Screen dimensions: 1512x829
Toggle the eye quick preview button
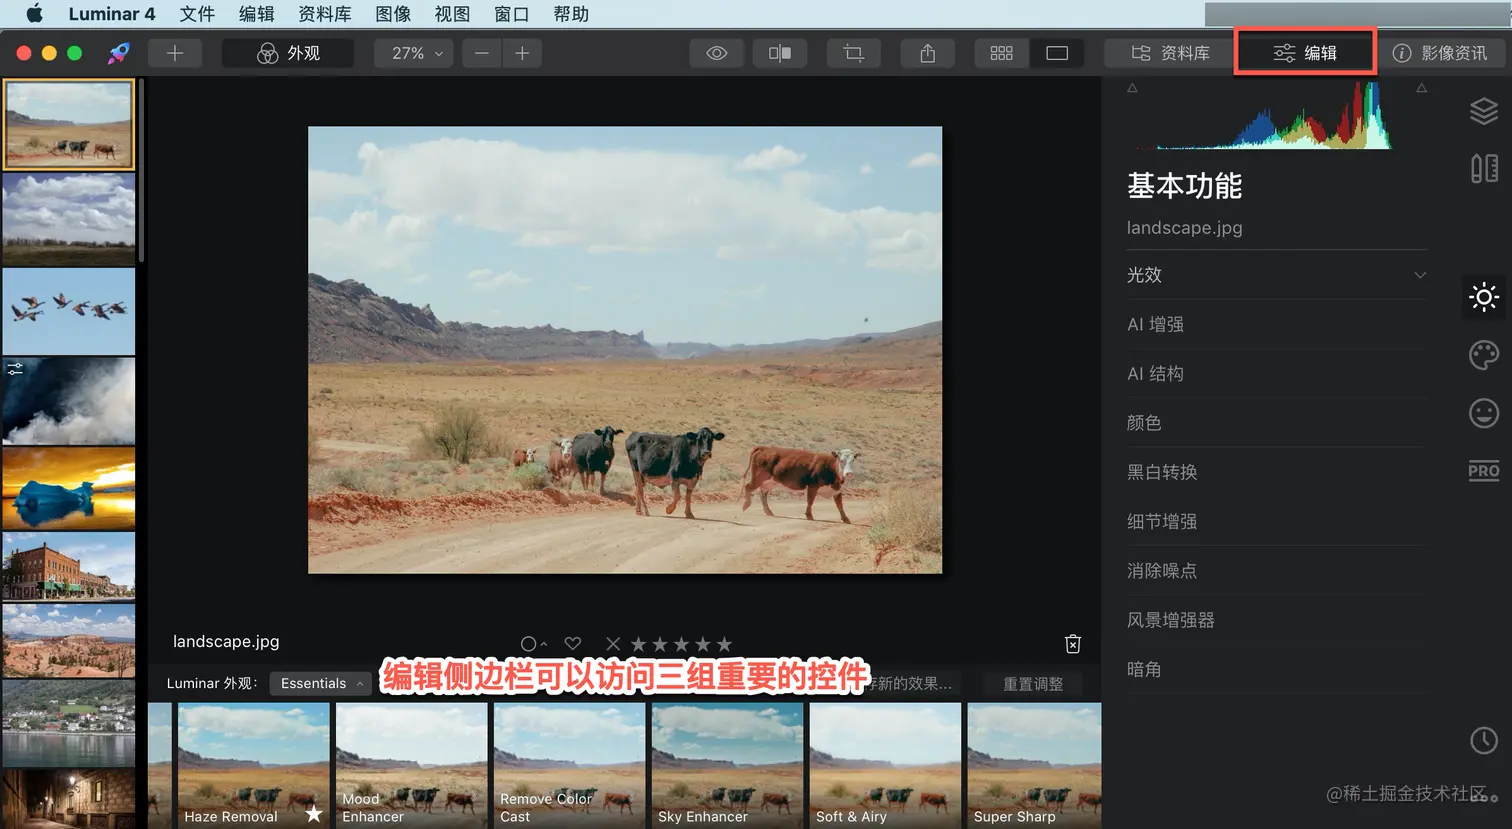(717, 53)
